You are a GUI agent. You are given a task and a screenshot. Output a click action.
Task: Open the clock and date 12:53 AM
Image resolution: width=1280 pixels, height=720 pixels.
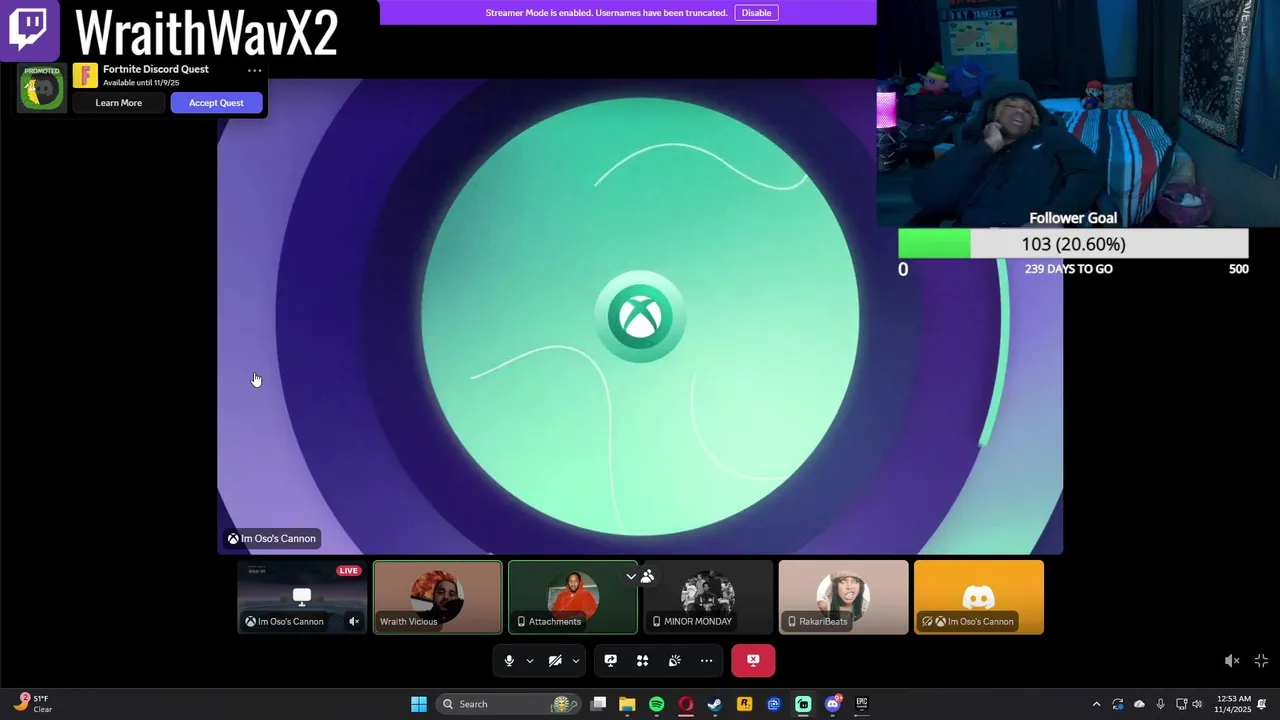coord(1233,704)
